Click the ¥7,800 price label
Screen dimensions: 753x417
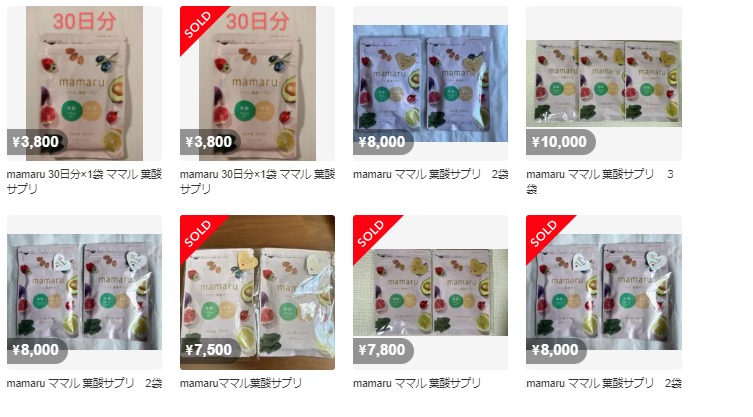[383, 350]
